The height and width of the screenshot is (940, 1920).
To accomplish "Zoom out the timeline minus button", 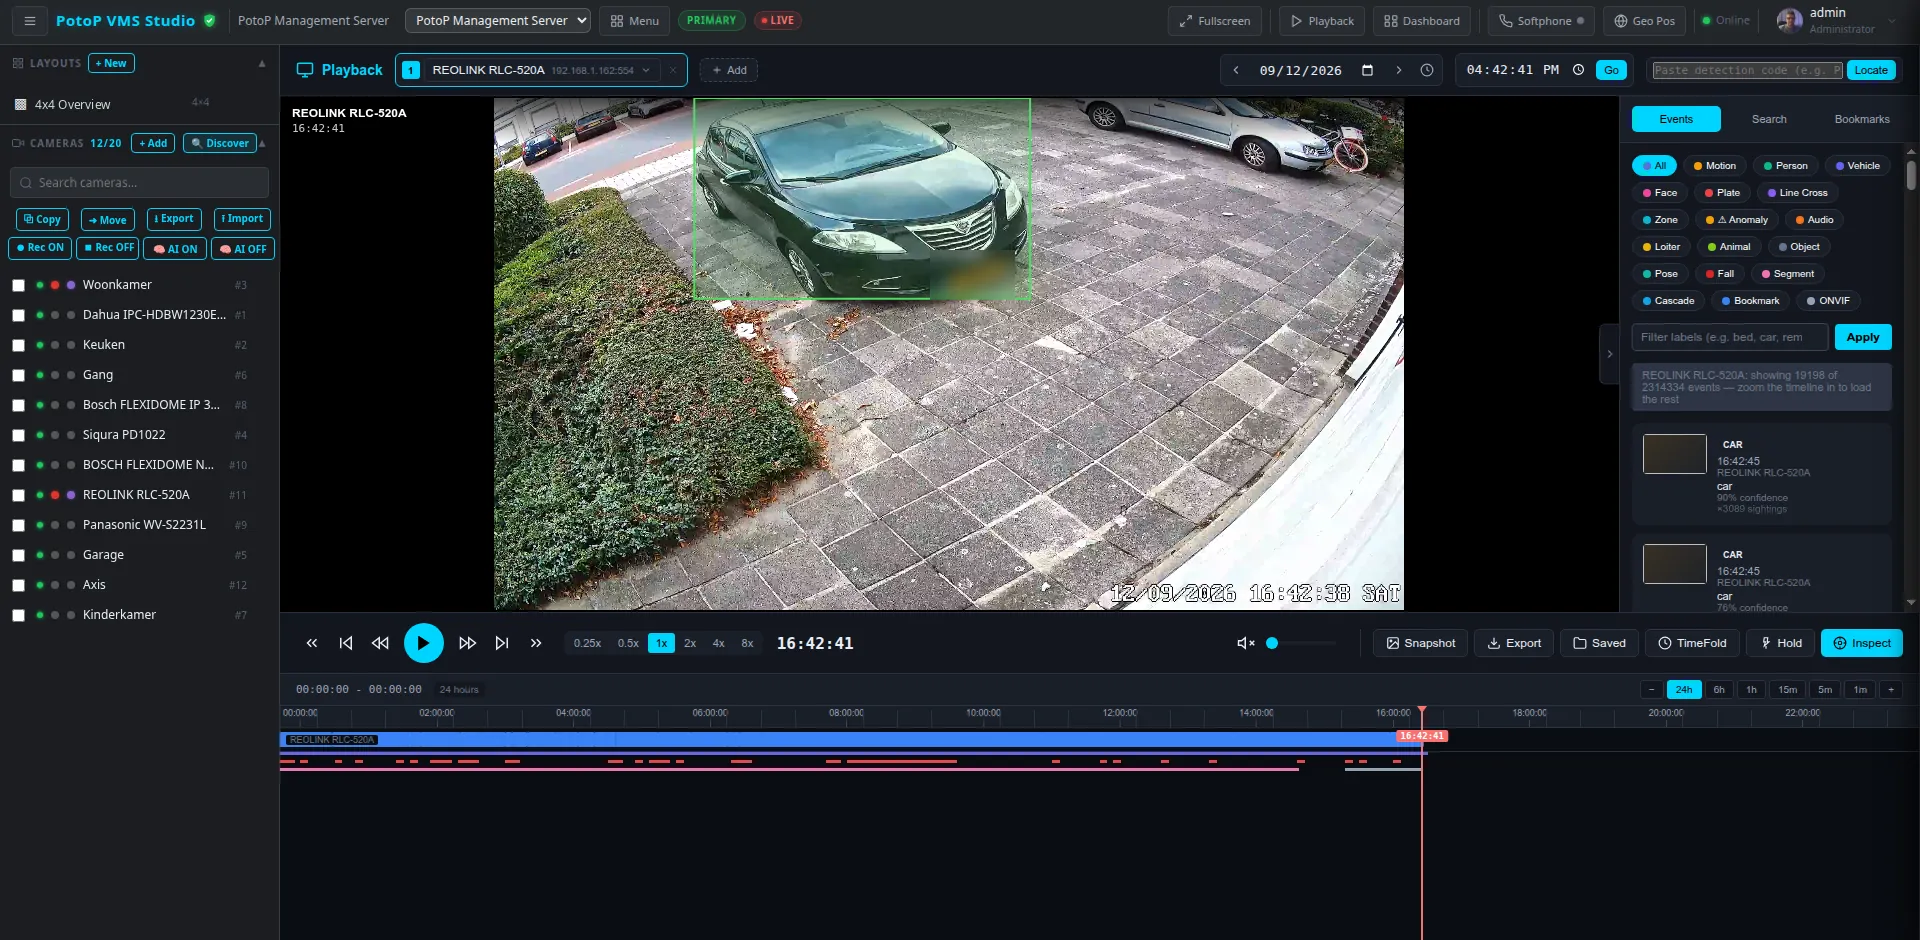I will (x=1652, y=689).
